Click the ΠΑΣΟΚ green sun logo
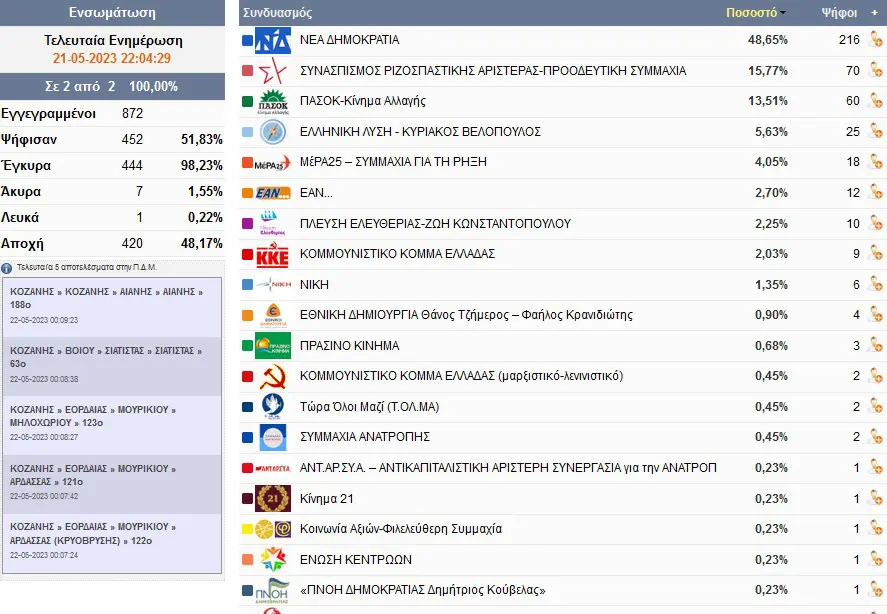The height and width of the screenshot is (614, 887). (x=273, y=101)
